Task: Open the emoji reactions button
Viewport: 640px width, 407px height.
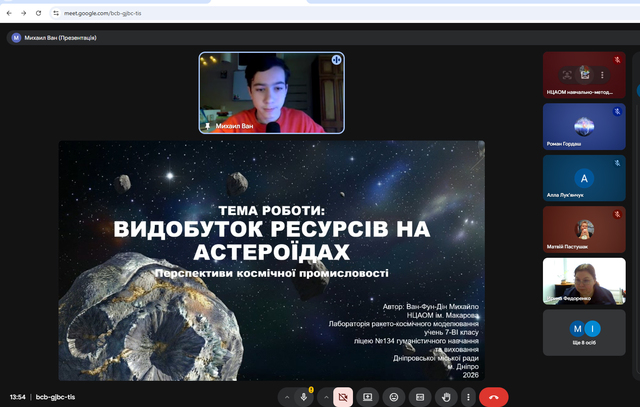Action: pos(394,396)
